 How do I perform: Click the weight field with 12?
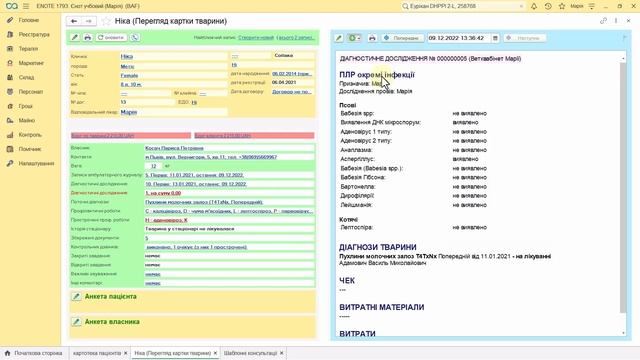153,166
